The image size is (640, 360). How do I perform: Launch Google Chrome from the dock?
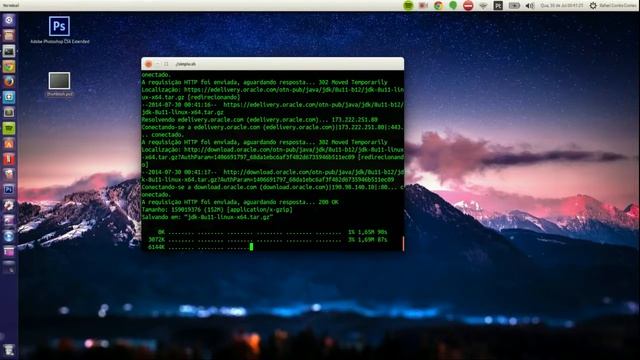(9, 67)
